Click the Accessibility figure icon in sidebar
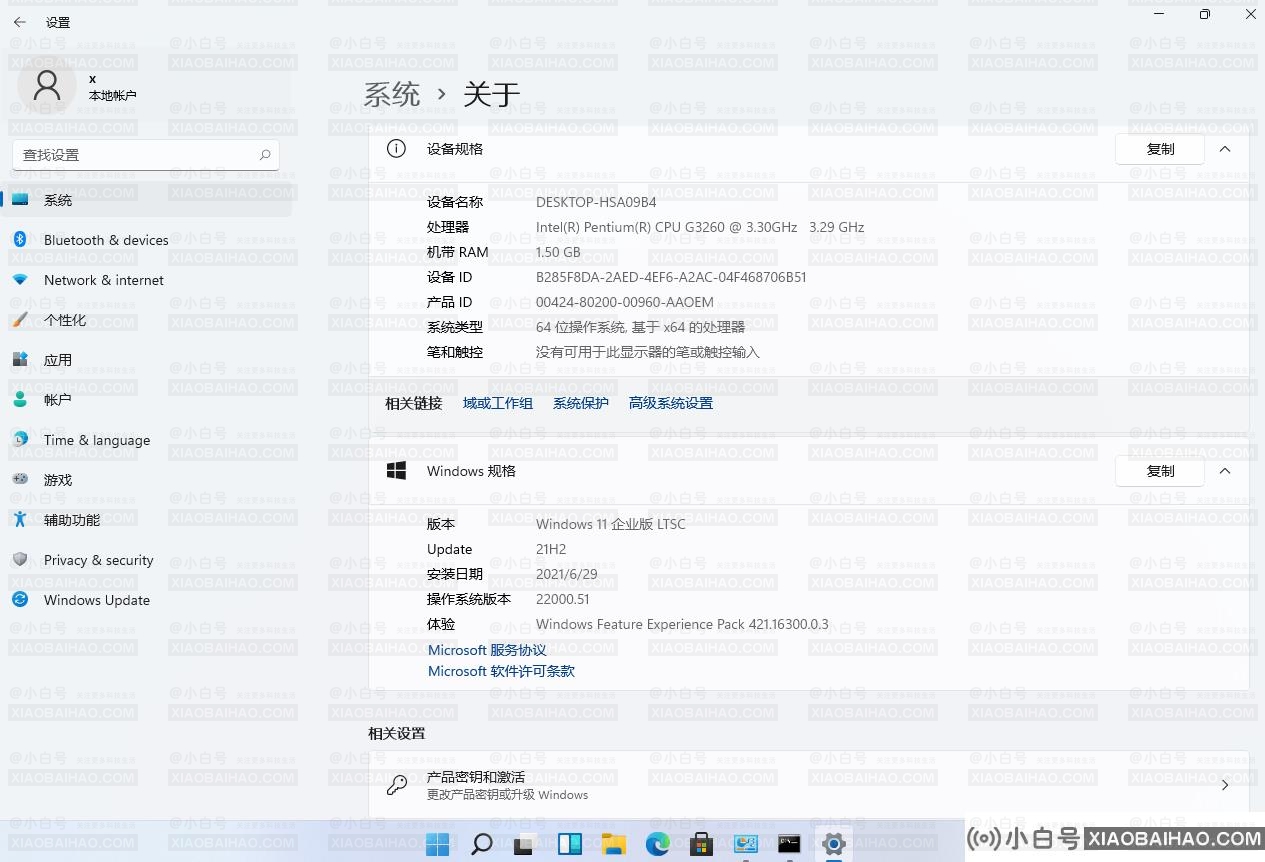Viewport: 1265px width, 862px height. (20, 520)
